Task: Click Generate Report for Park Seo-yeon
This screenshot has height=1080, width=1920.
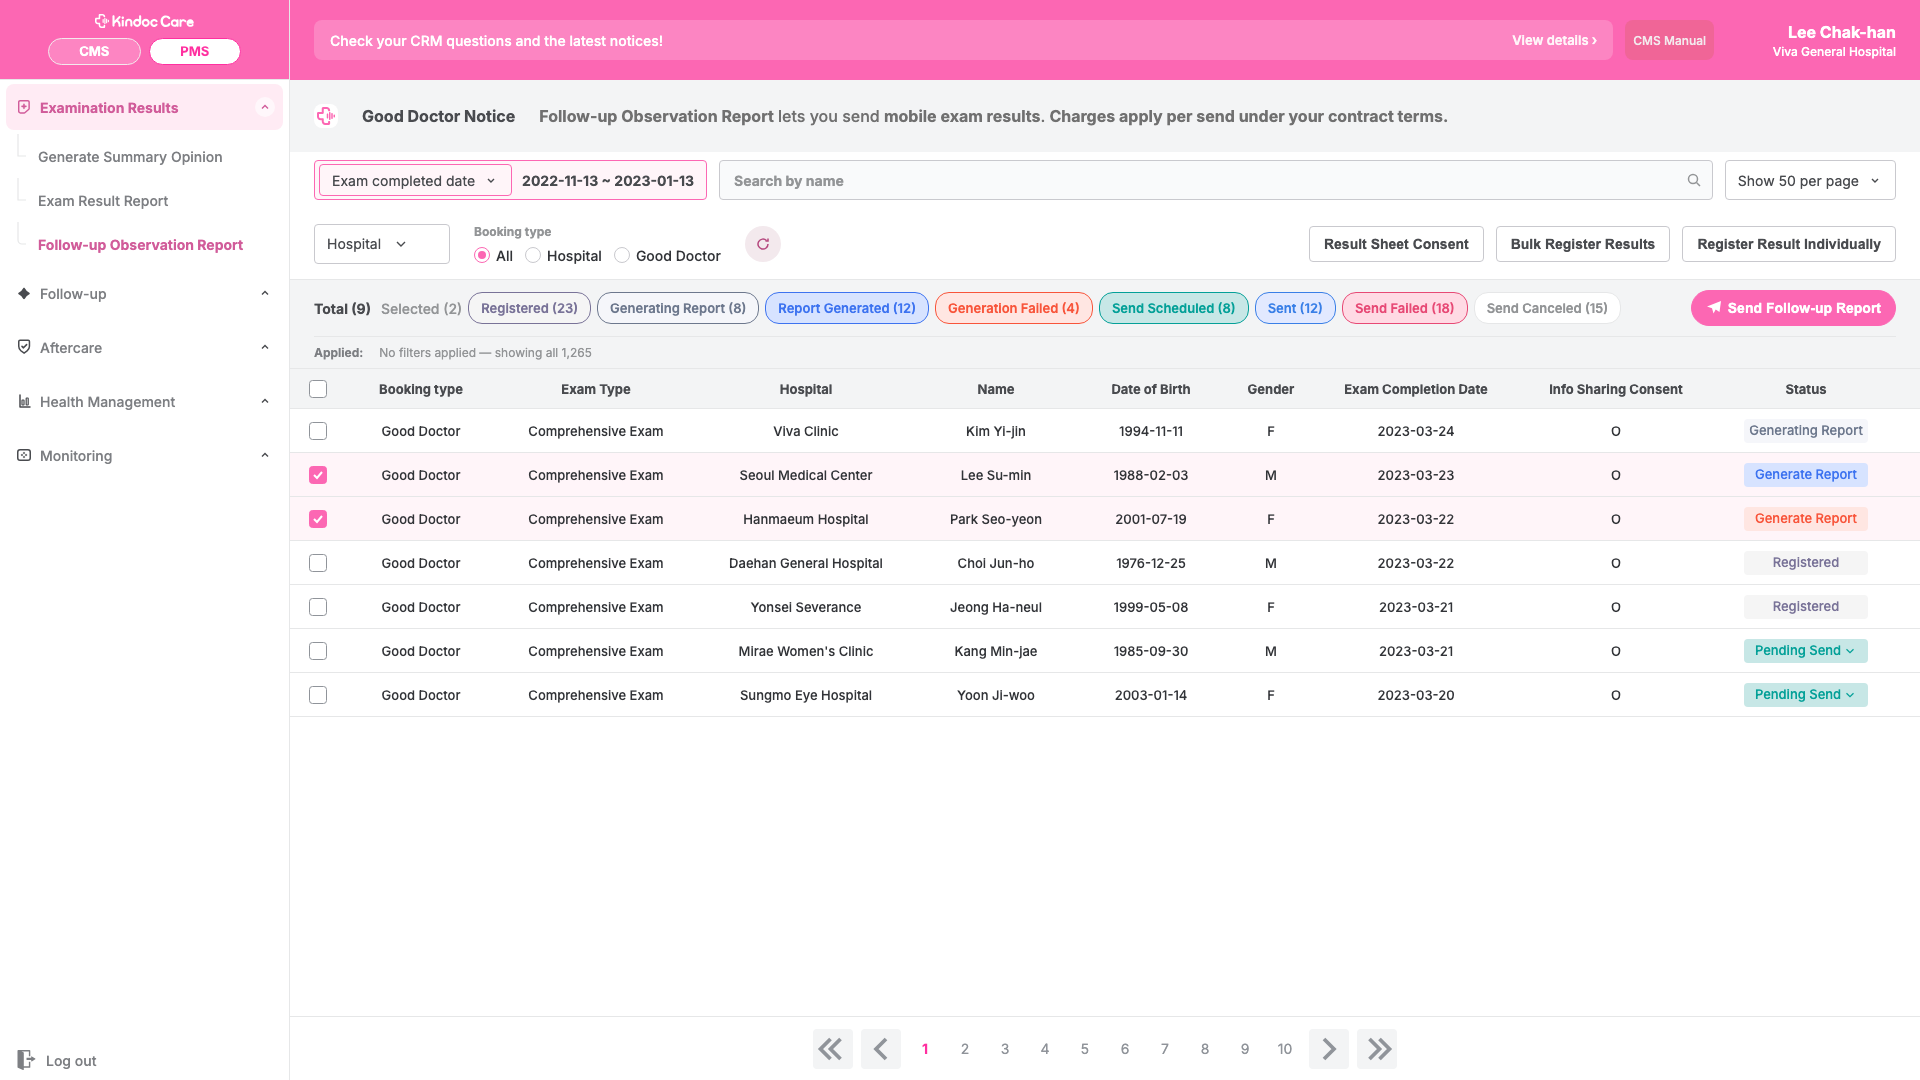Action: click(1805, 519)
